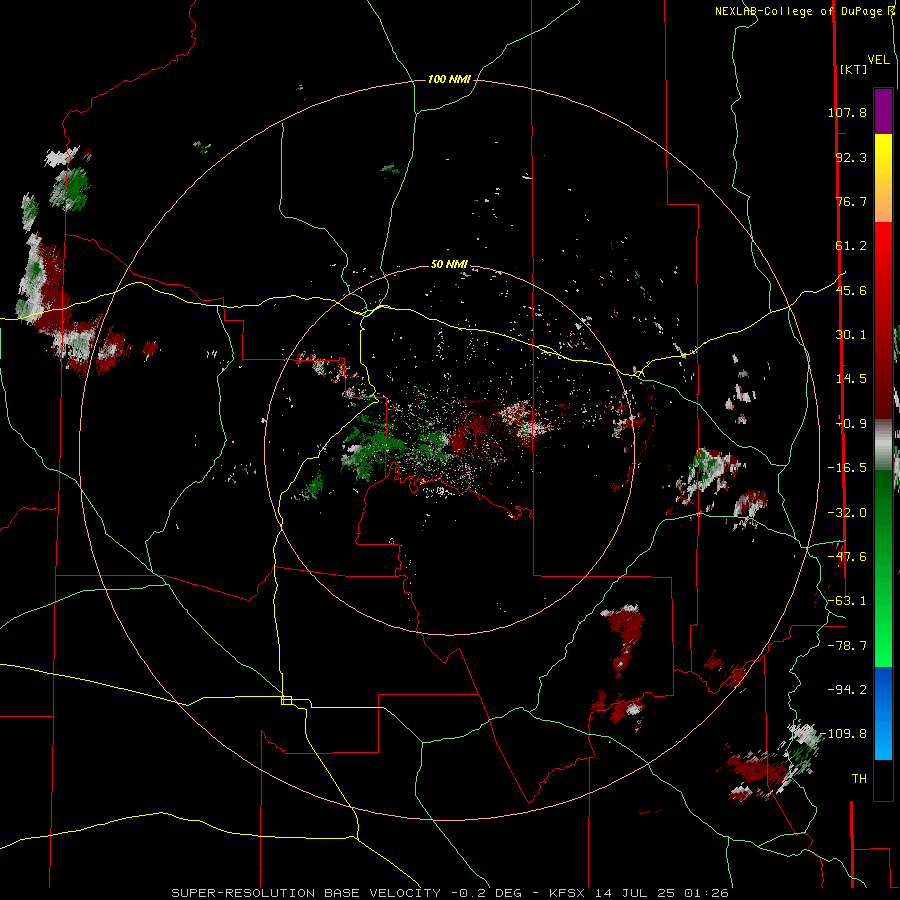Click the -94.2 velocity scale value

pos(847,689)
